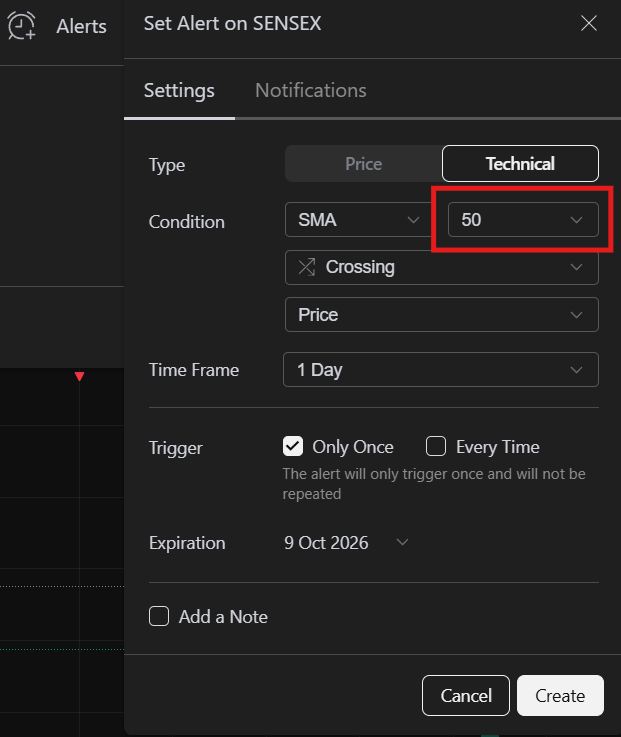Enable the Add a Note checkbox
Screen dimensions: 621x737
click(159, 616)
